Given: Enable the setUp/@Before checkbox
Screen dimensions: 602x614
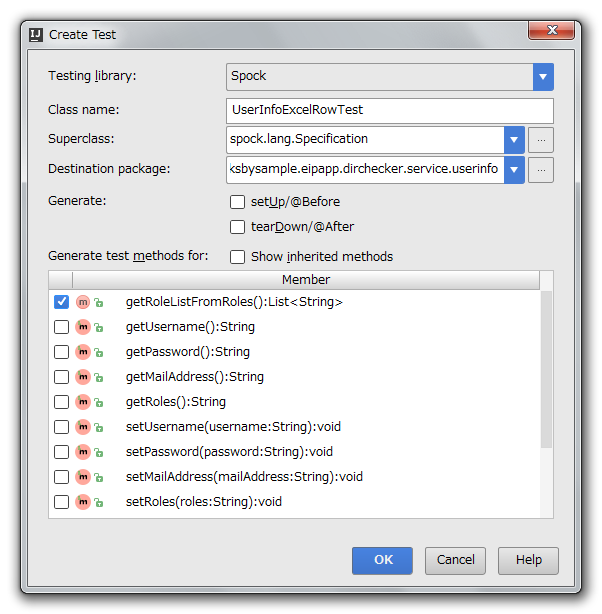Looking at the screenshot, I should tap(237, 202).
